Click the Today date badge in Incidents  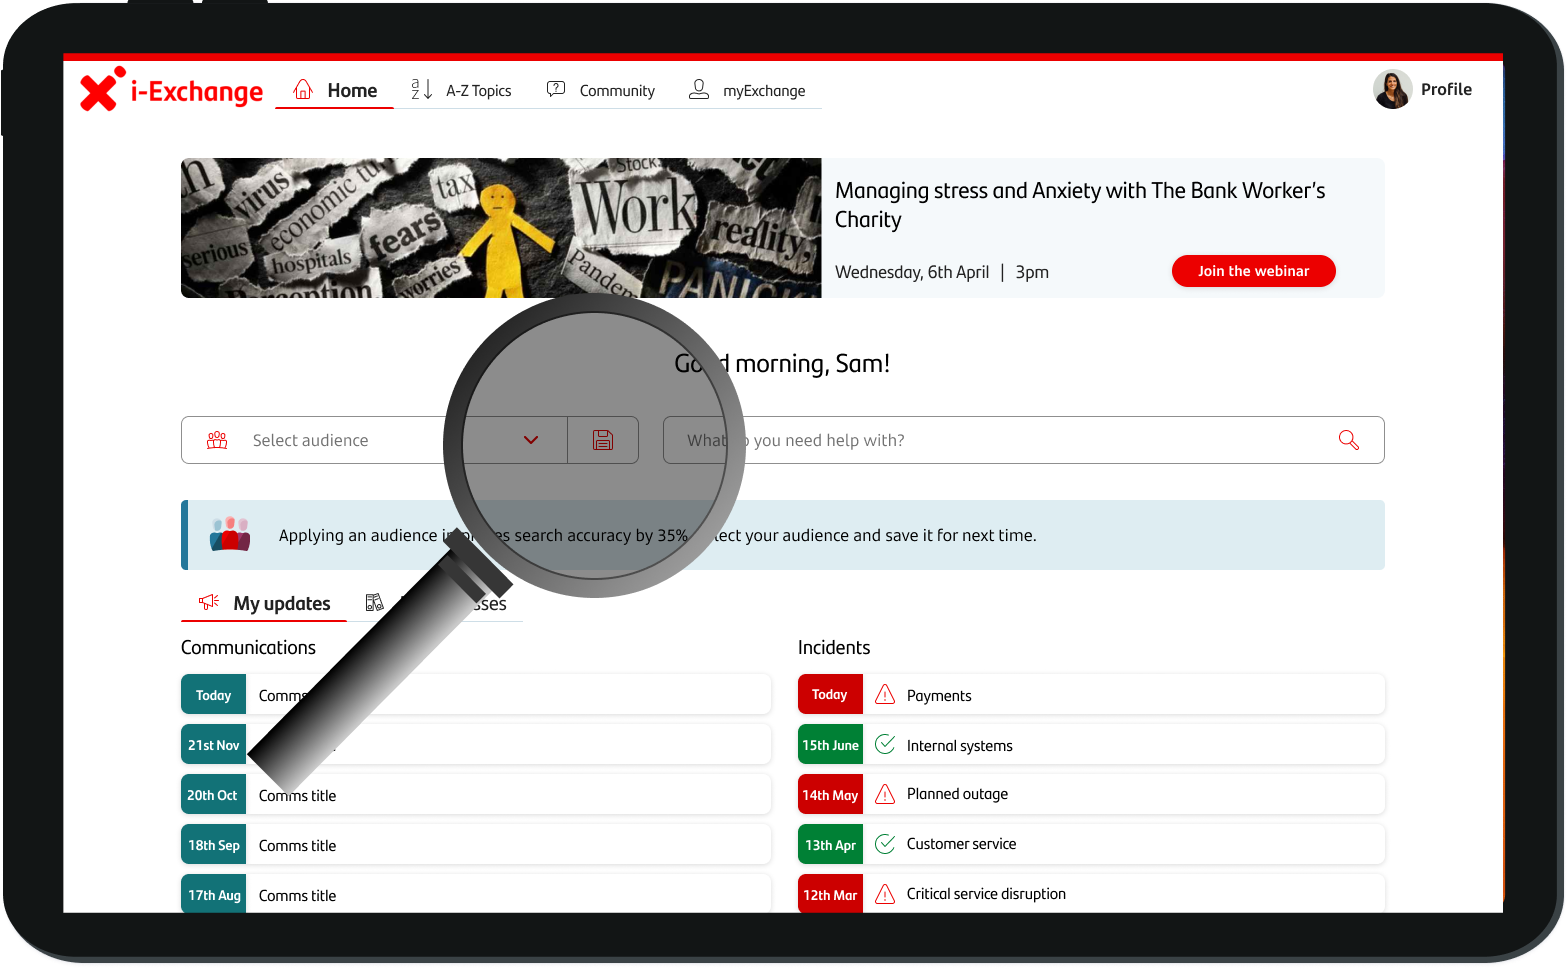point(830,694)
